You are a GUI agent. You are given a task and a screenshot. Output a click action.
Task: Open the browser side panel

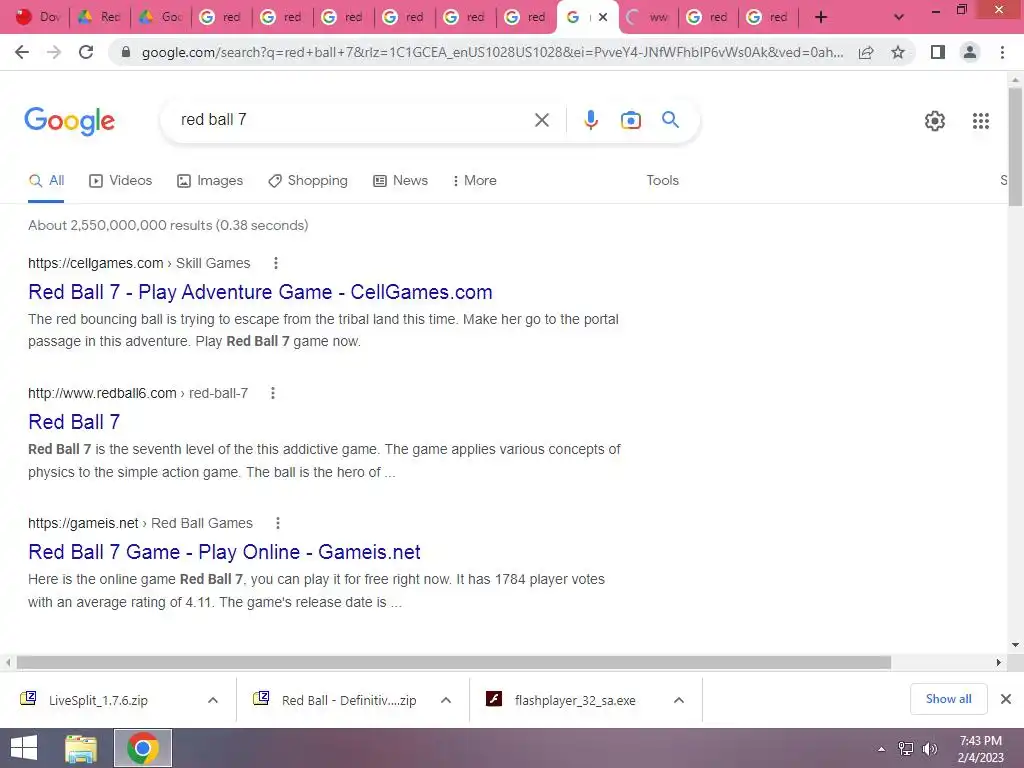click(x=938, y=52)
